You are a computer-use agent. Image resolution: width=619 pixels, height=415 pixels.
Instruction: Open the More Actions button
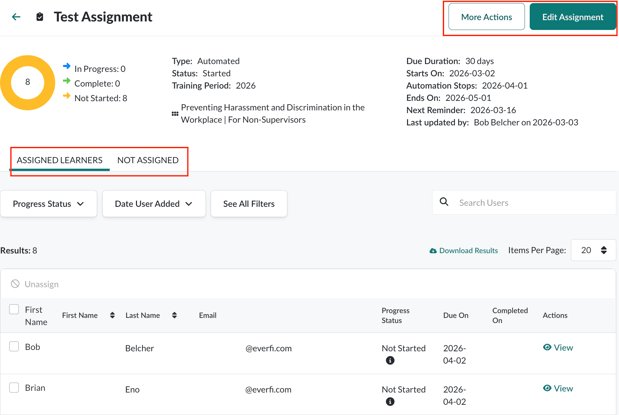[486, 17]
